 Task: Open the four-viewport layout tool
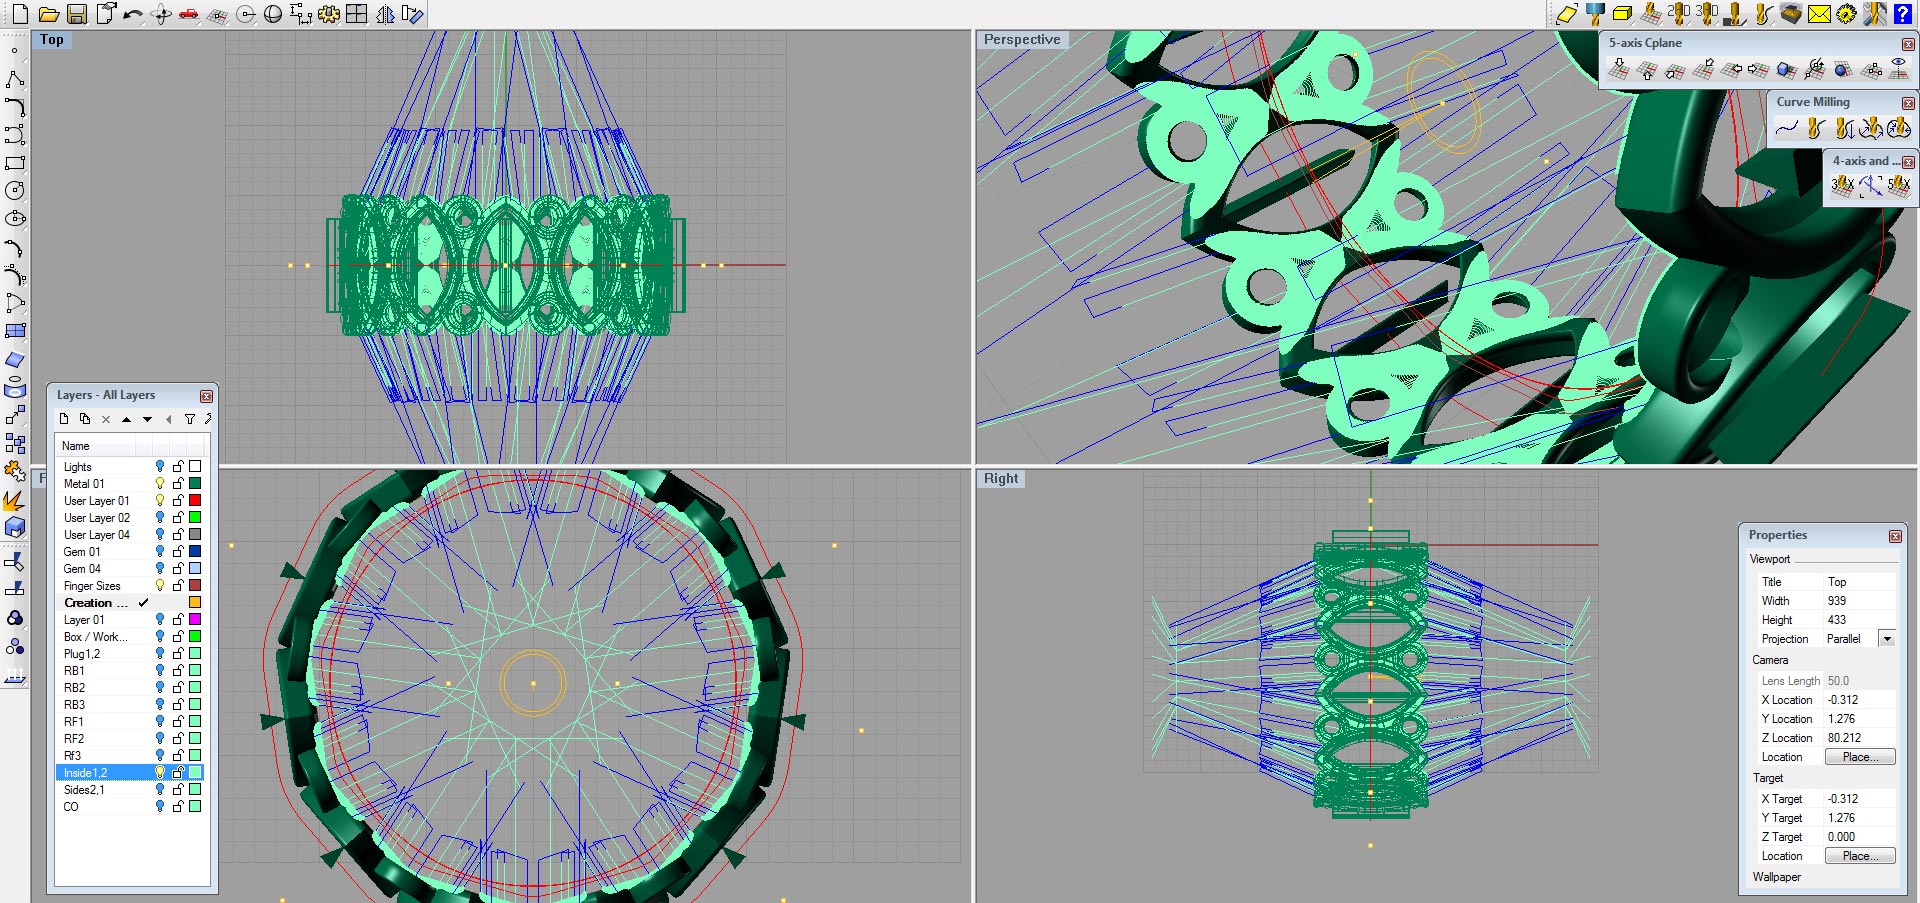pyautogui.click(x=357, y=14)
